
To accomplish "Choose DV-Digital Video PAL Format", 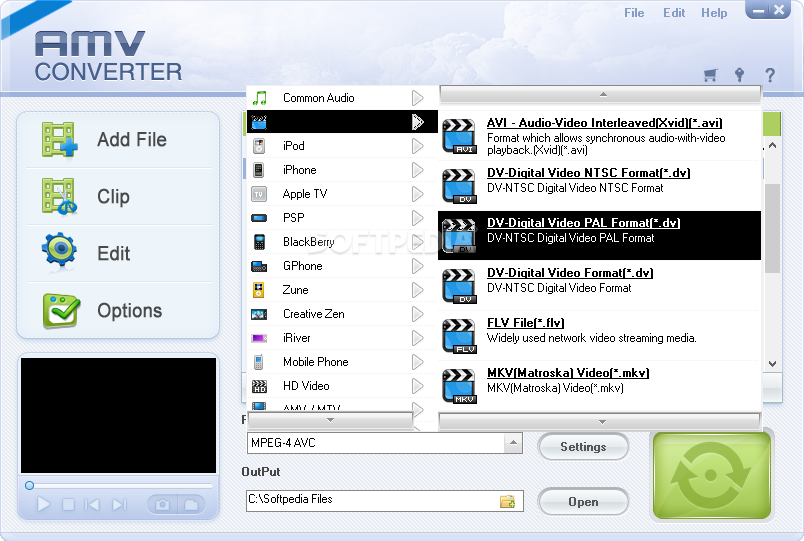I will [599, 235].
